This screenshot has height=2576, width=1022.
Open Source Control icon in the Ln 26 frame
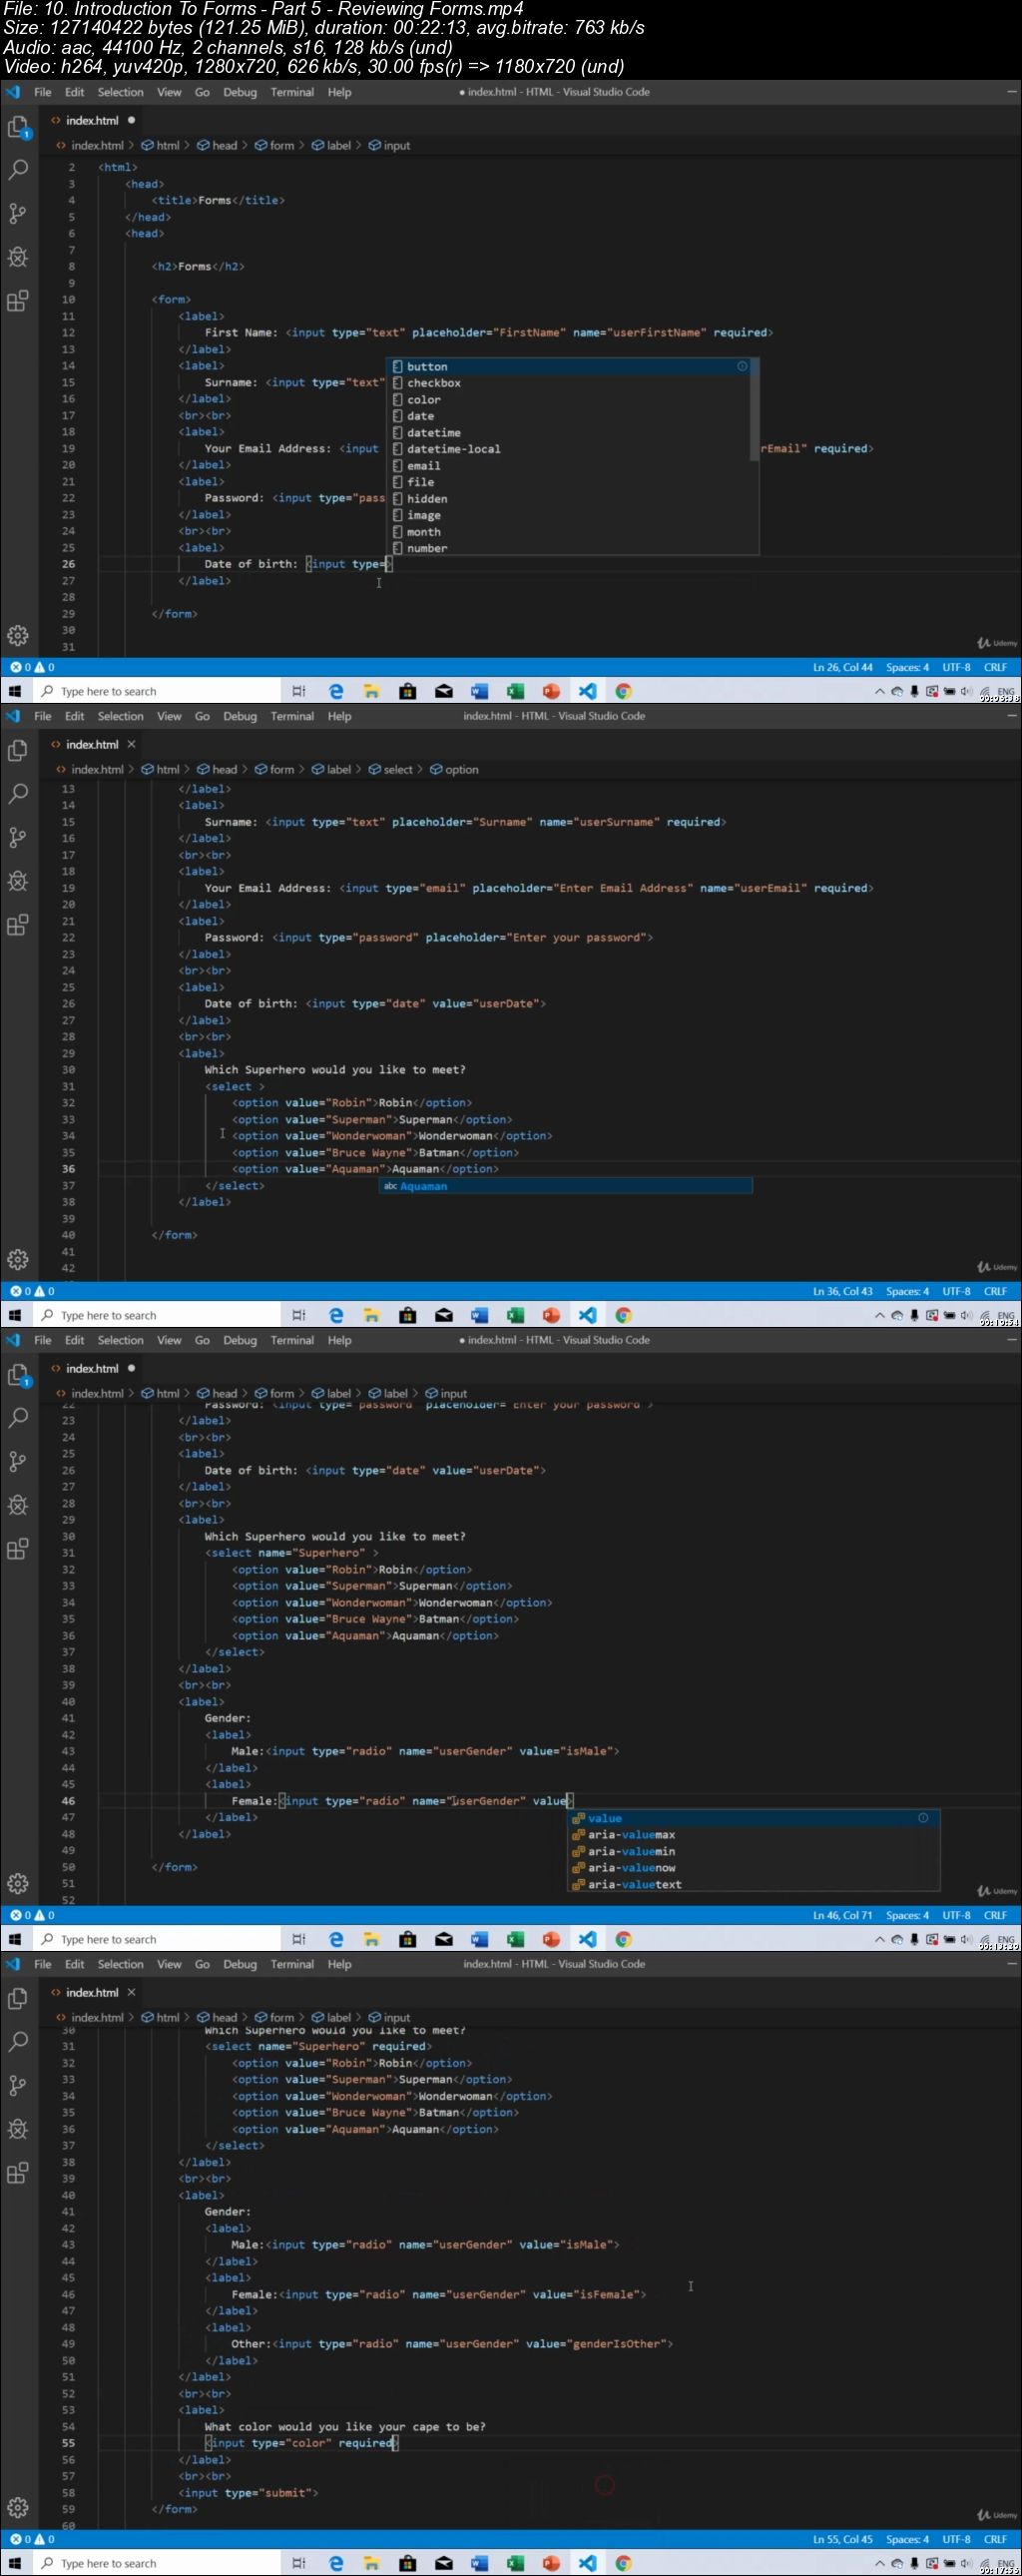[x=18, y=213]
